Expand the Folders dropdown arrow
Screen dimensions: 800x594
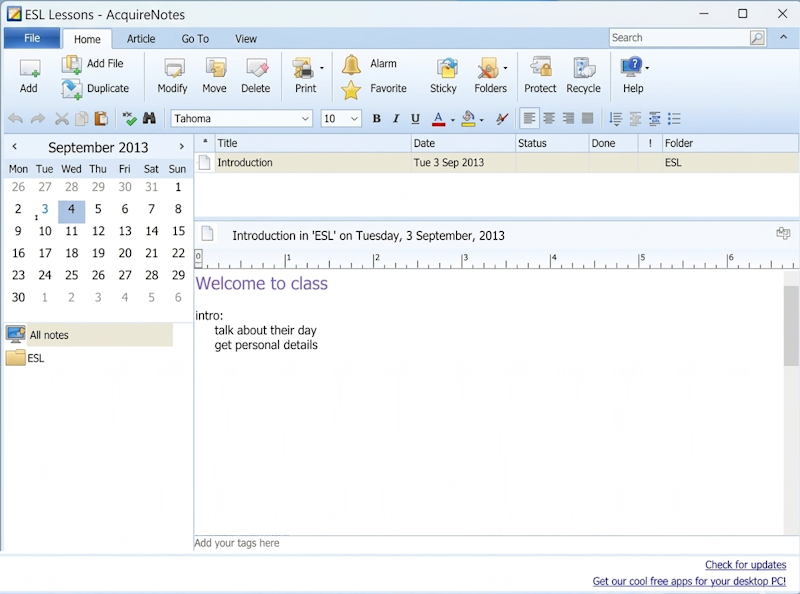point(506,69)
